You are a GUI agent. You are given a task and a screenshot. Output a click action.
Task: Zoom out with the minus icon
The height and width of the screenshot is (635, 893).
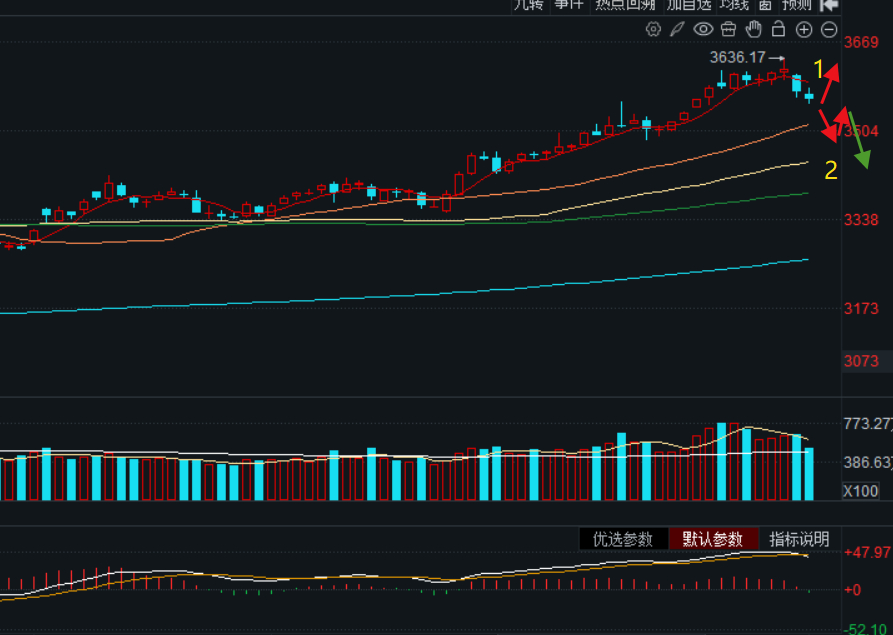pos(829,30)
